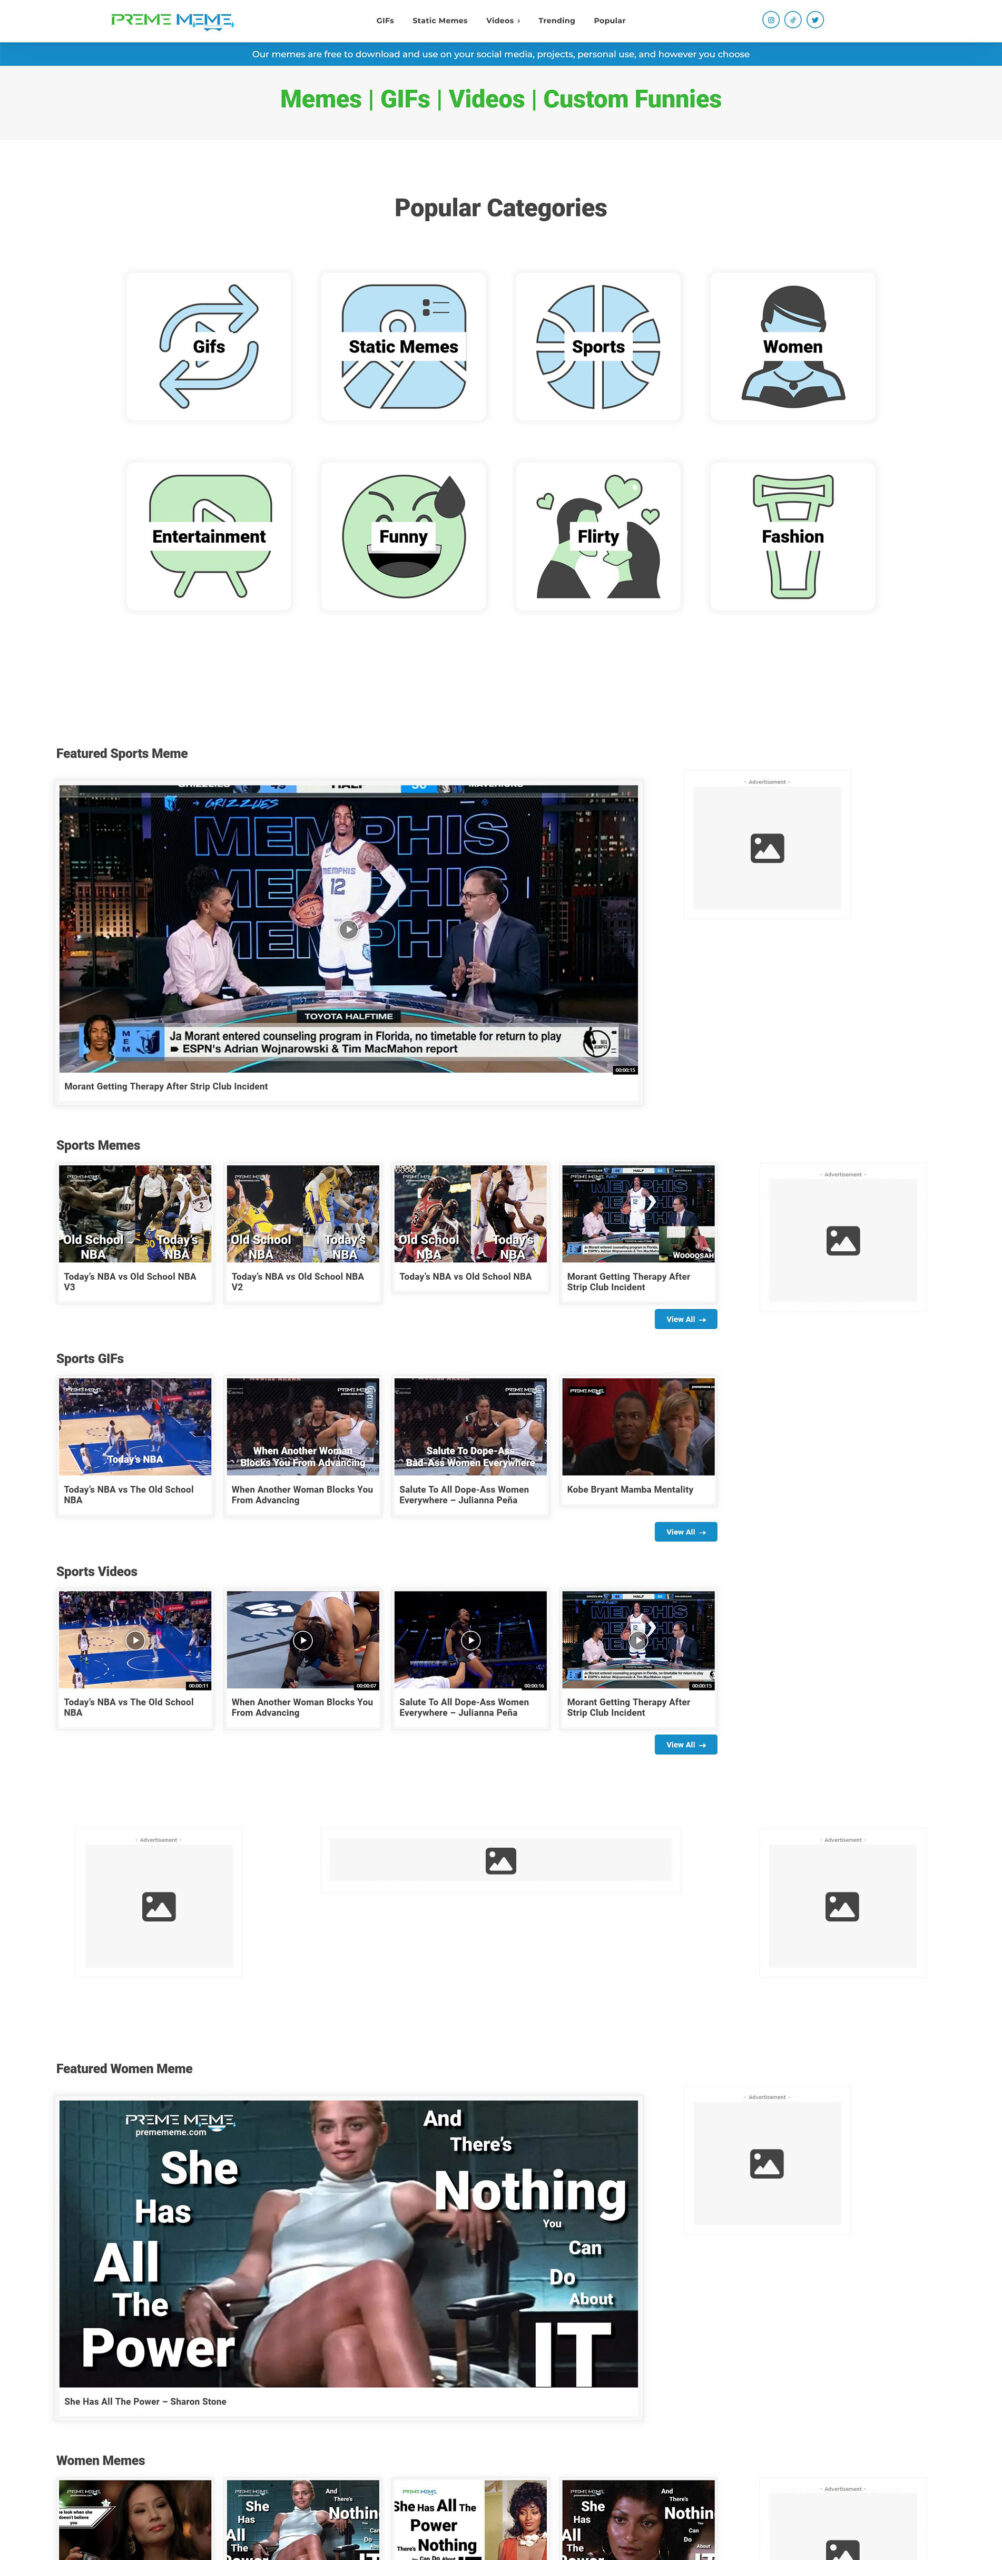Click the Preme Meme logo
Image resolution: width=1002 pixels, height=2560 pixels.
pos(172,20)
